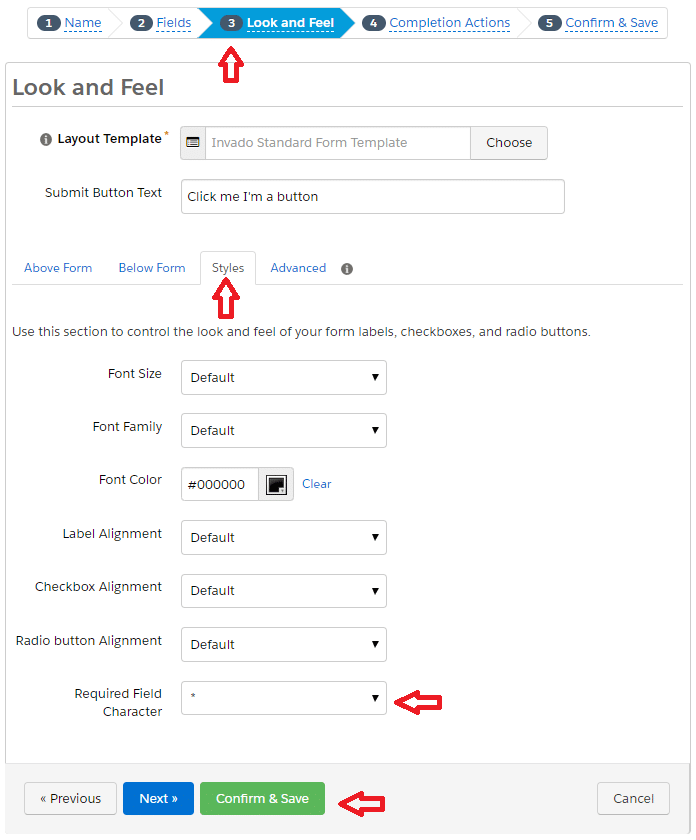Open the Label Alignment dropdown
696x840 pixels.
click(x=283, y=537)
